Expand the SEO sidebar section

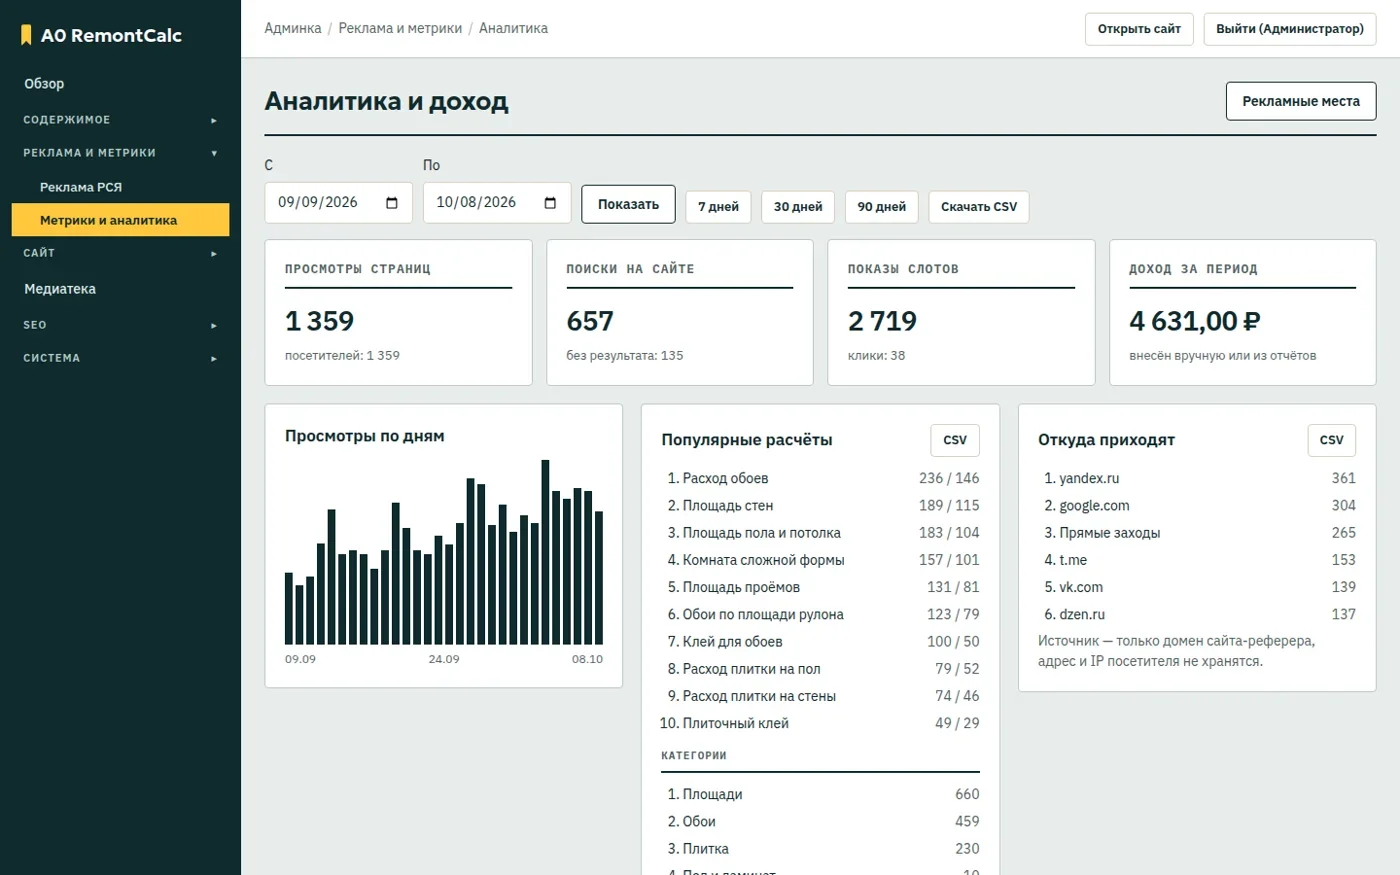[x=120, y=325]
